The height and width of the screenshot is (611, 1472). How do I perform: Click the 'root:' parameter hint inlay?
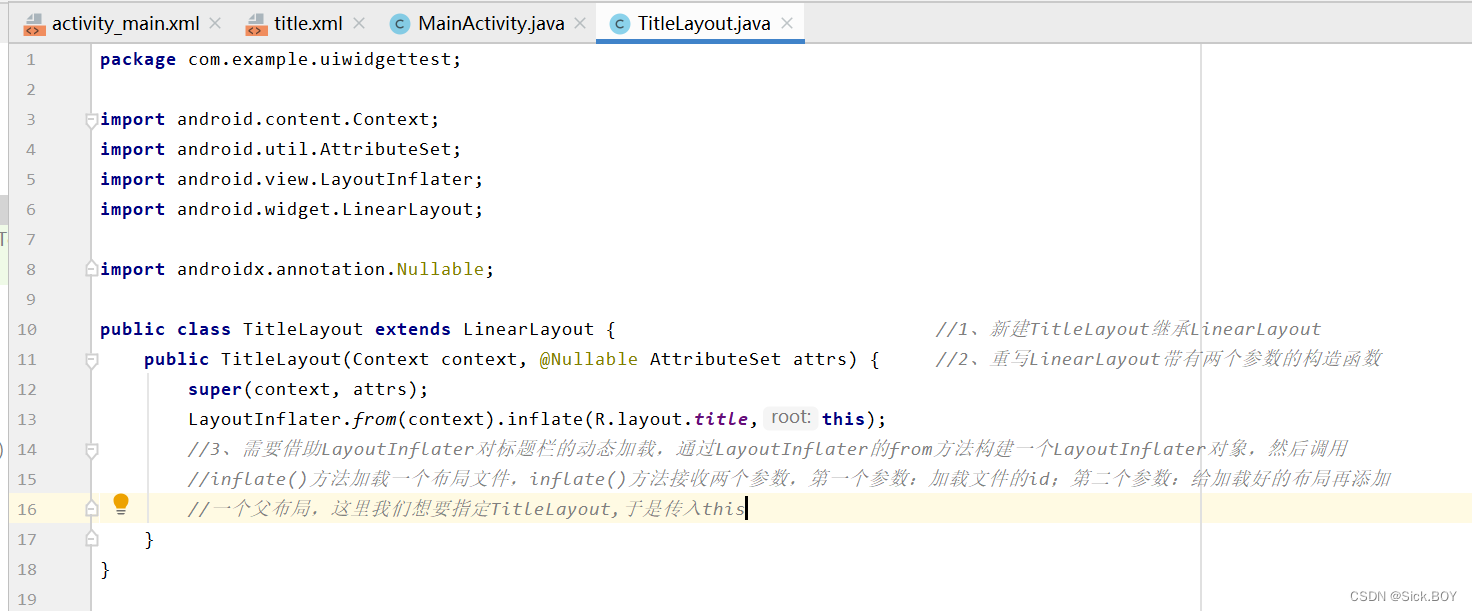click(x=789, y=417)
